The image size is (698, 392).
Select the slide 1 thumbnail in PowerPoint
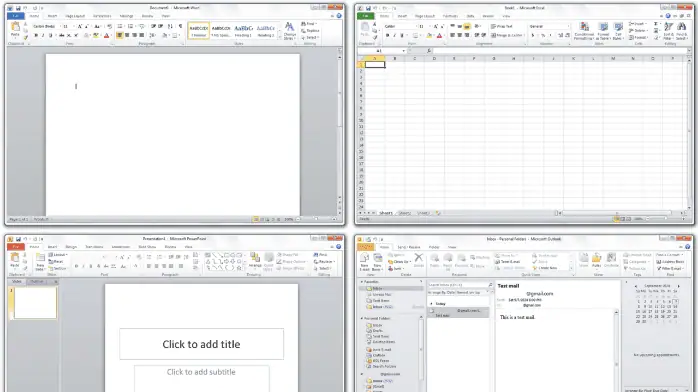pos(35,303)
